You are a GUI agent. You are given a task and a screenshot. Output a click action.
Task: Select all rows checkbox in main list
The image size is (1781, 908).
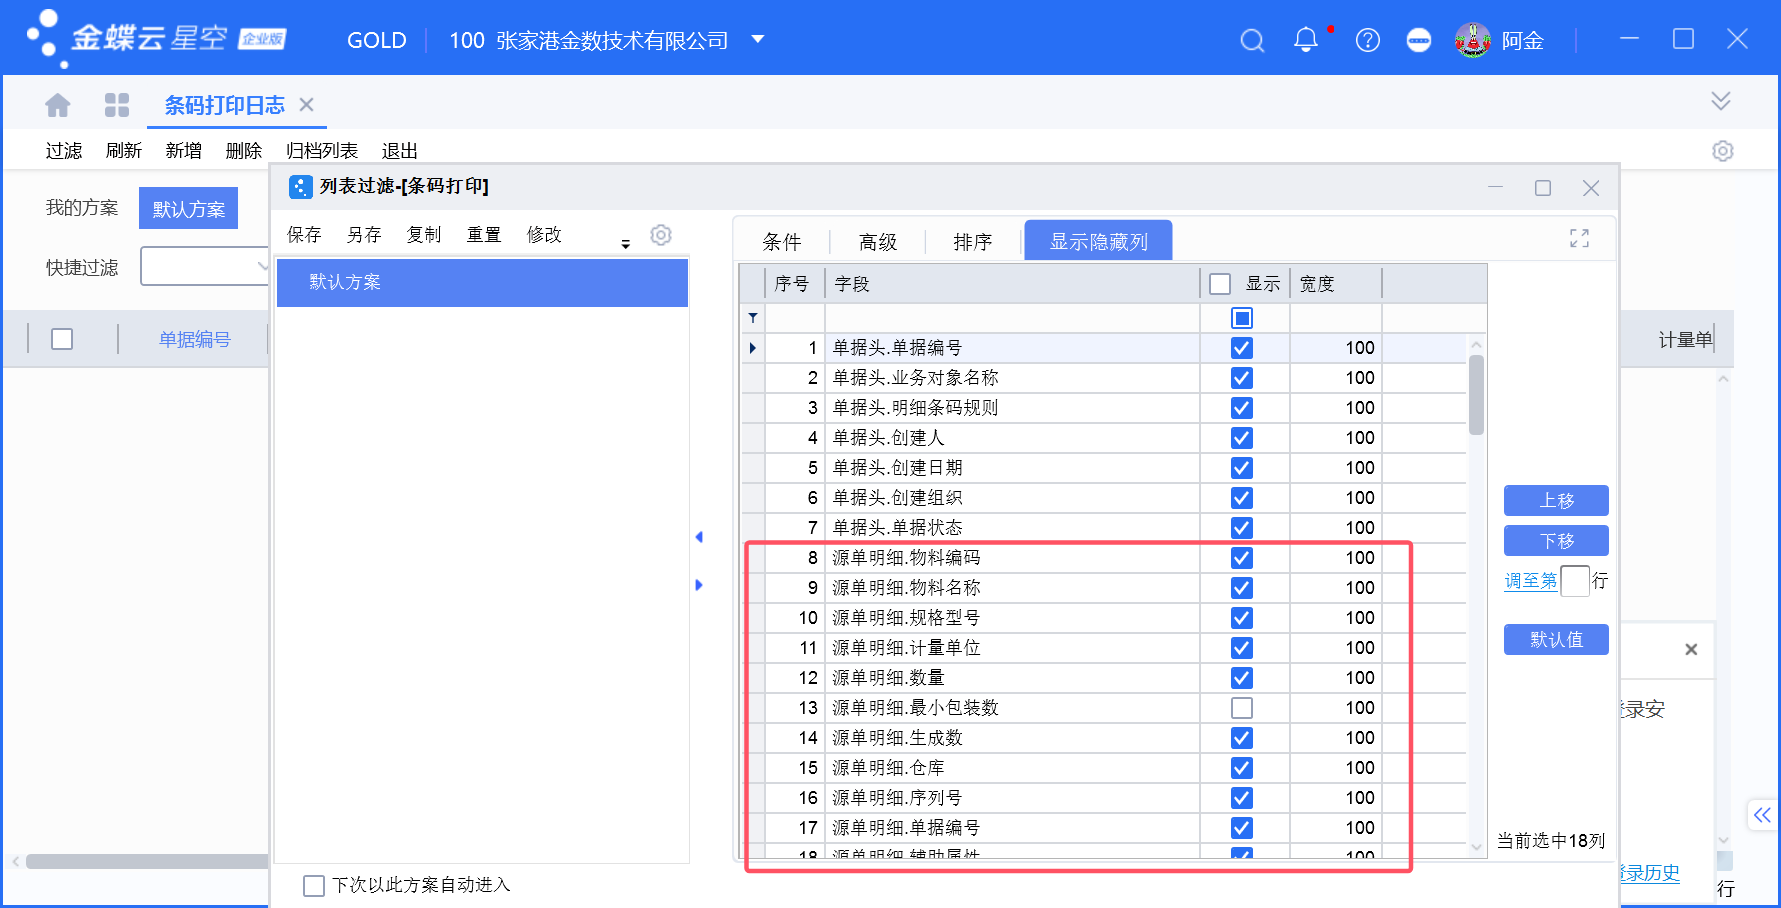coord(62,339)
